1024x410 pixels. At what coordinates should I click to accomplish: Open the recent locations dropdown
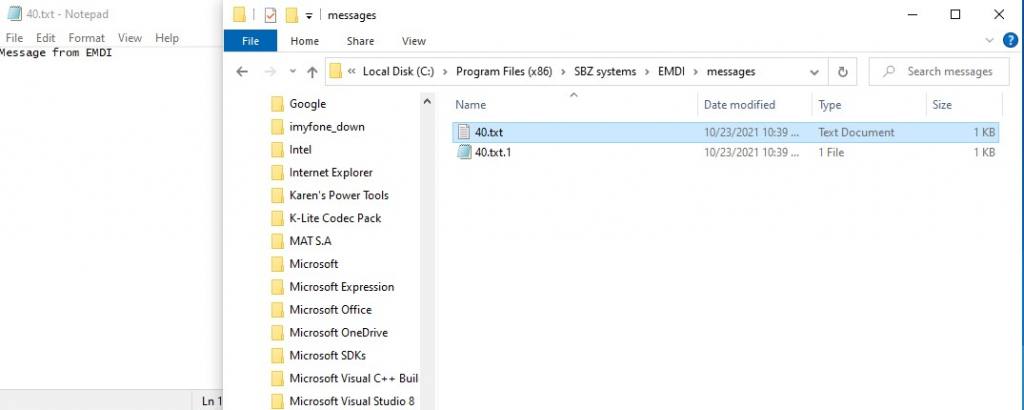click(293, 72)
